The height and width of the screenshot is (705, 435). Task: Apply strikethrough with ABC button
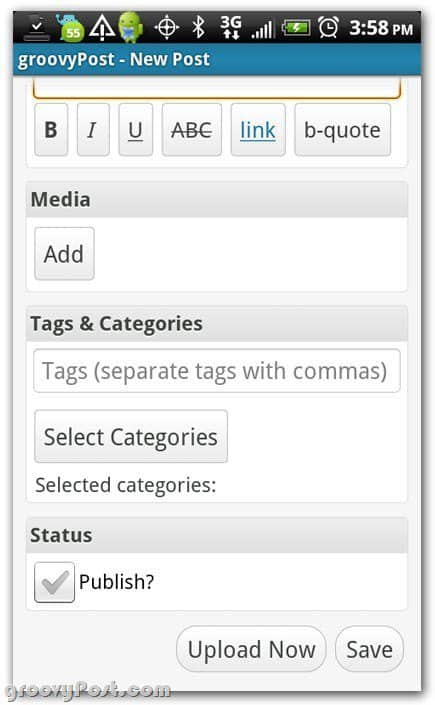192,129
